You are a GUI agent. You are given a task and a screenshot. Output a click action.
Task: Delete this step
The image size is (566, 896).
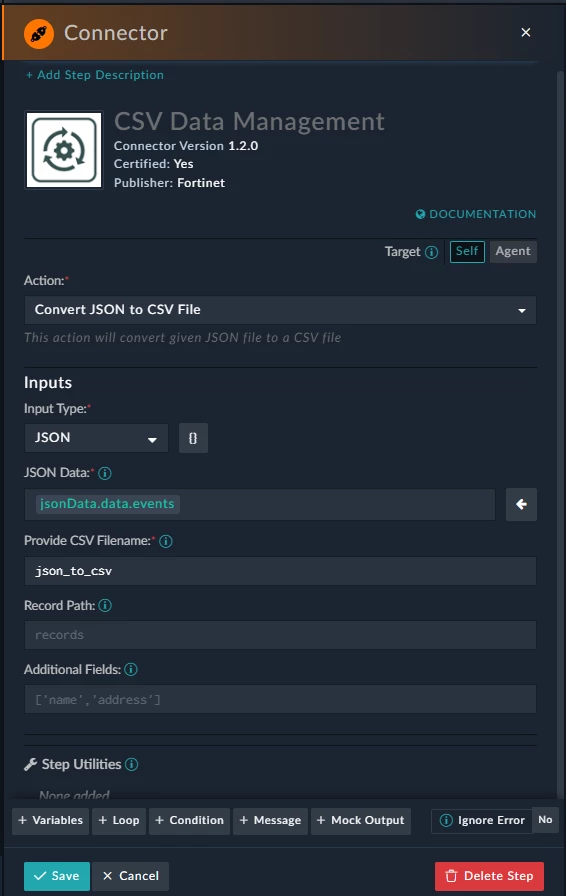(489, 876)
